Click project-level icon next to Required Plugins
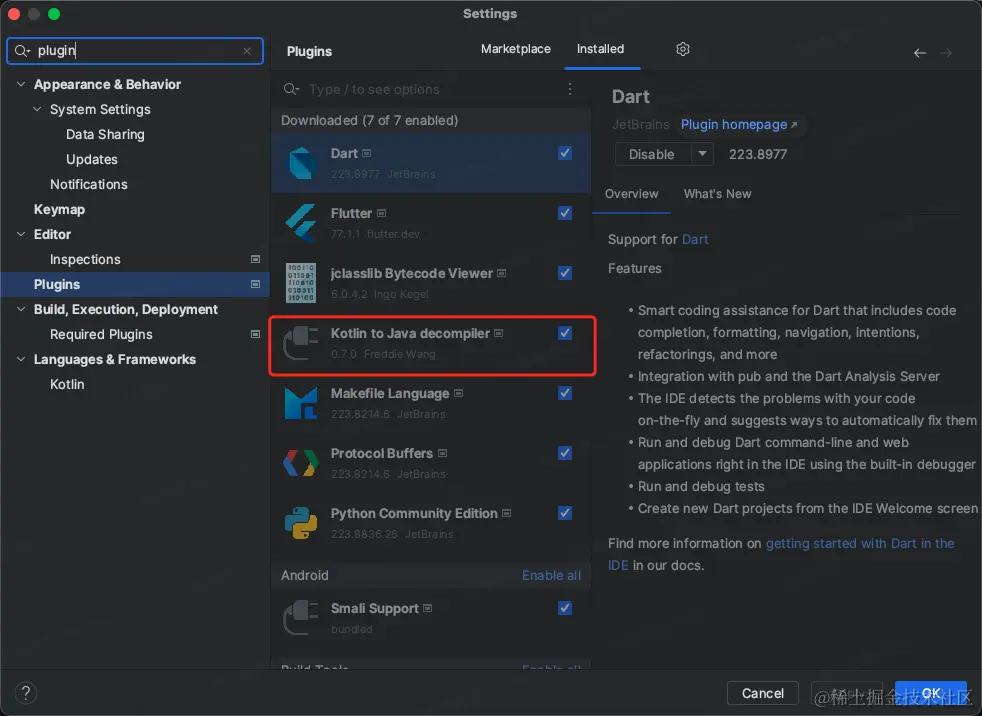982x716 pixels. click(x=256, y=335)
